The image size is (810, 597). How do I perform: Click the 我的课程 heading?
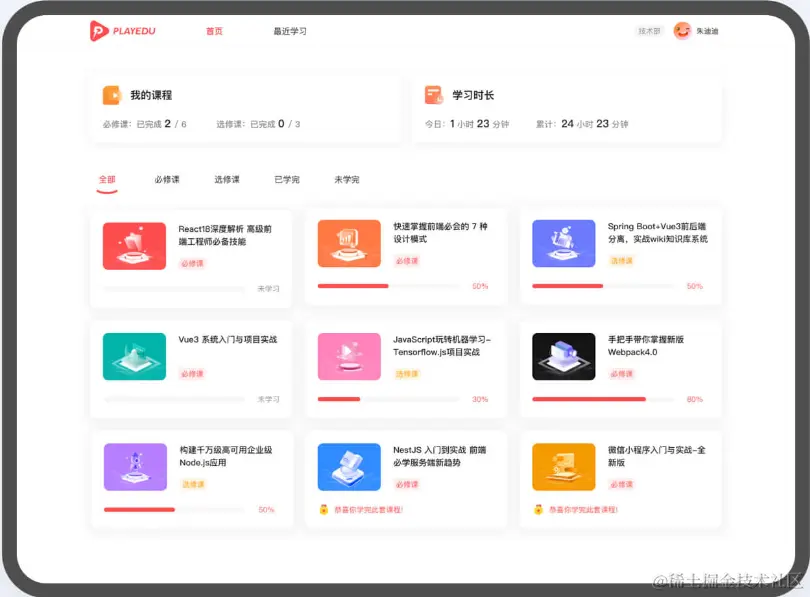[x=151, y=95]
